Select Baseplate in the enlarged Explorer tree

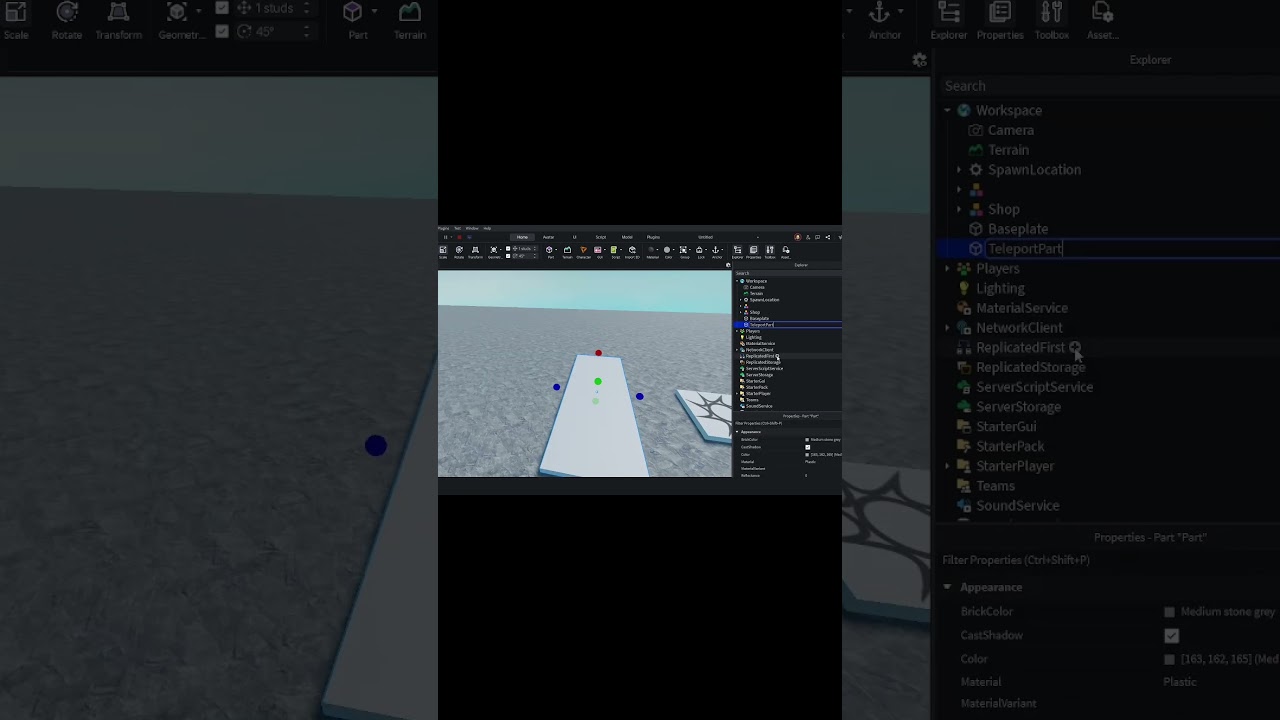pyautogui.click(x=1018, y=229)
